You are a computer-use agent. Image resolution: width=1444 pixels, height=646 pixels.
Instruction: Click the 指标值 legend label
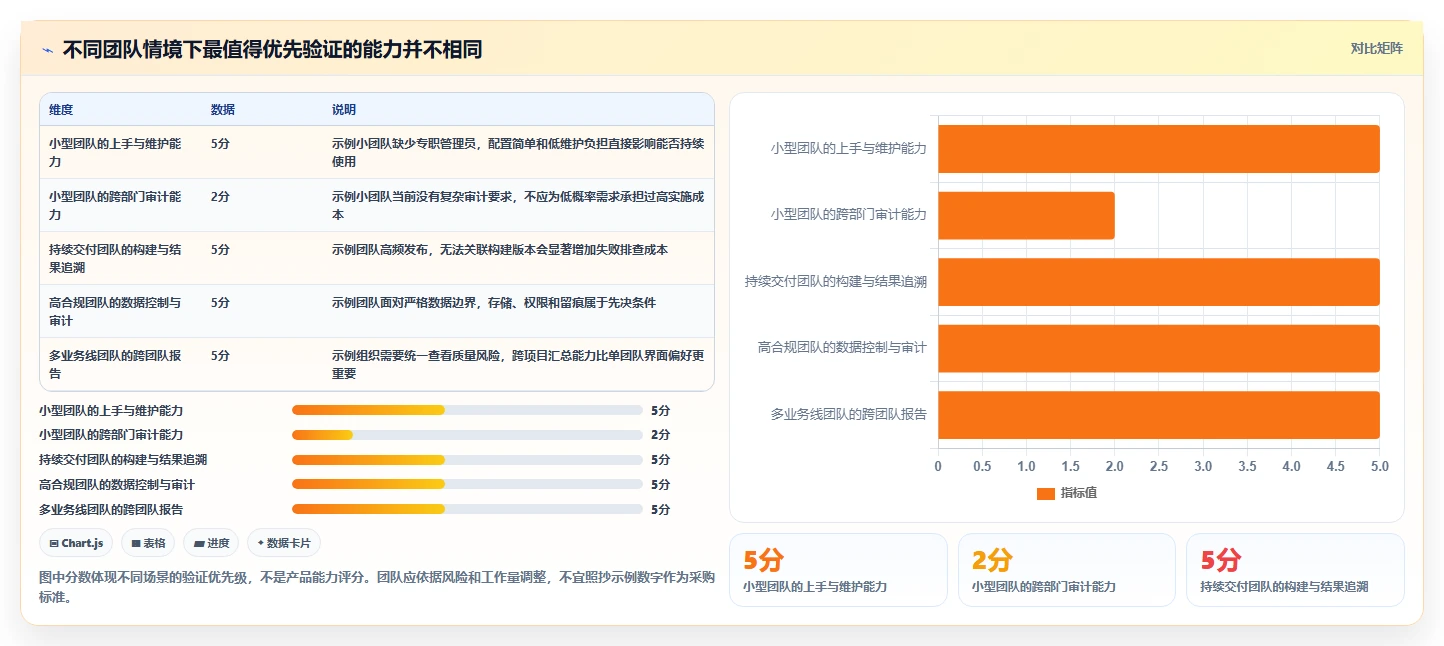pos(1079,493)
